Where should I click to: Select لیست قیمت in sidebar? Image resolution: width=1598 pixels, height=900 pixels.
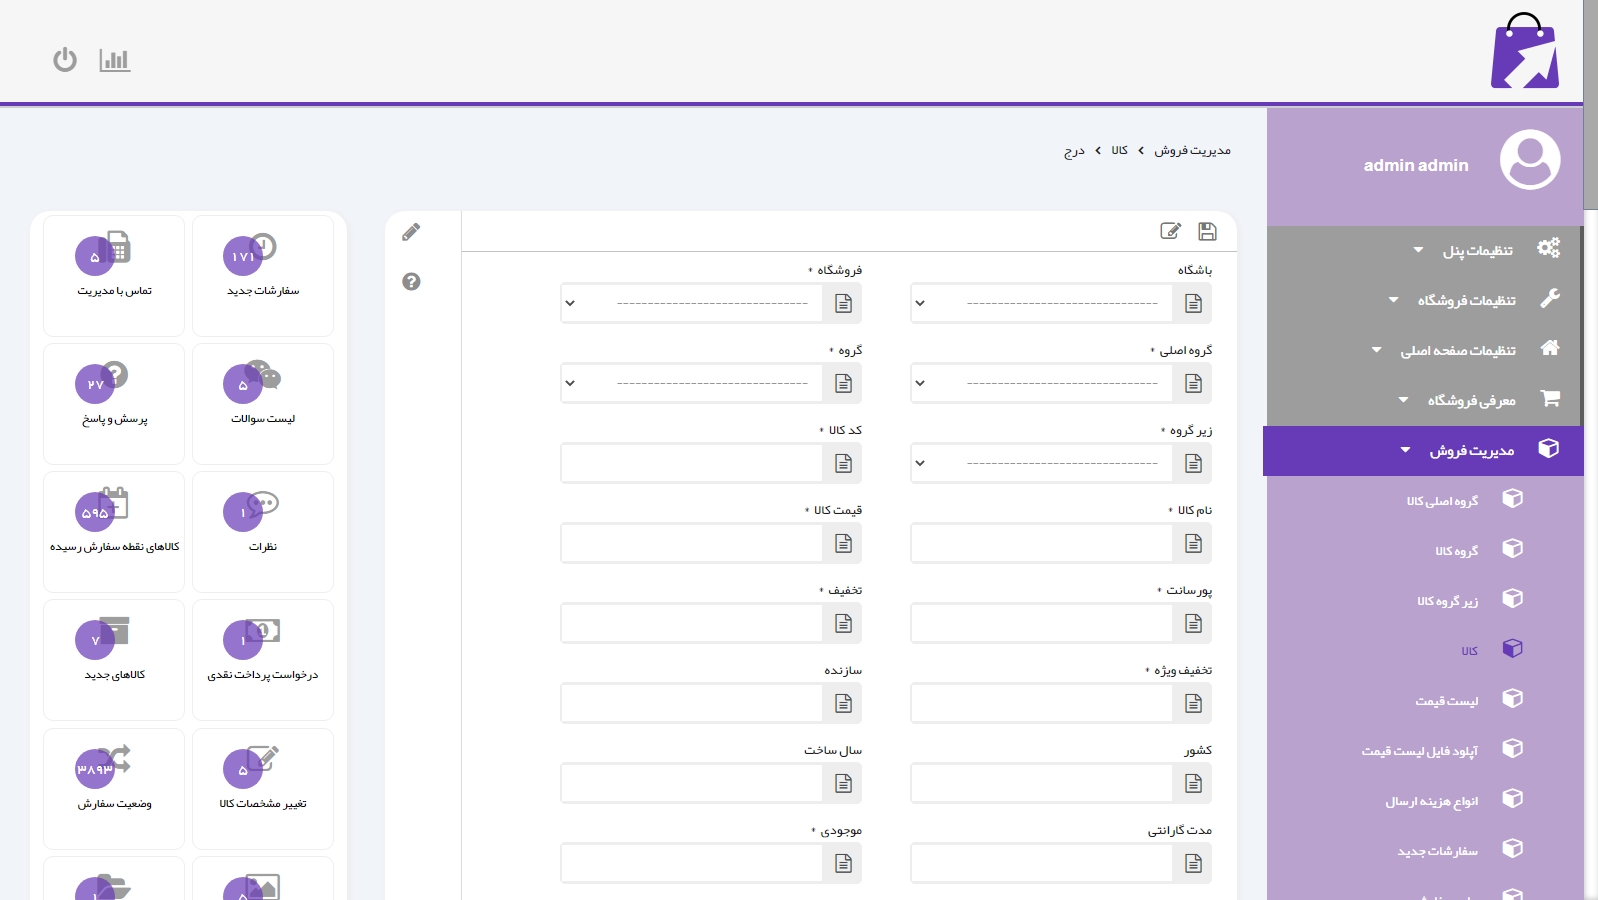click(x=1446, y=701)
